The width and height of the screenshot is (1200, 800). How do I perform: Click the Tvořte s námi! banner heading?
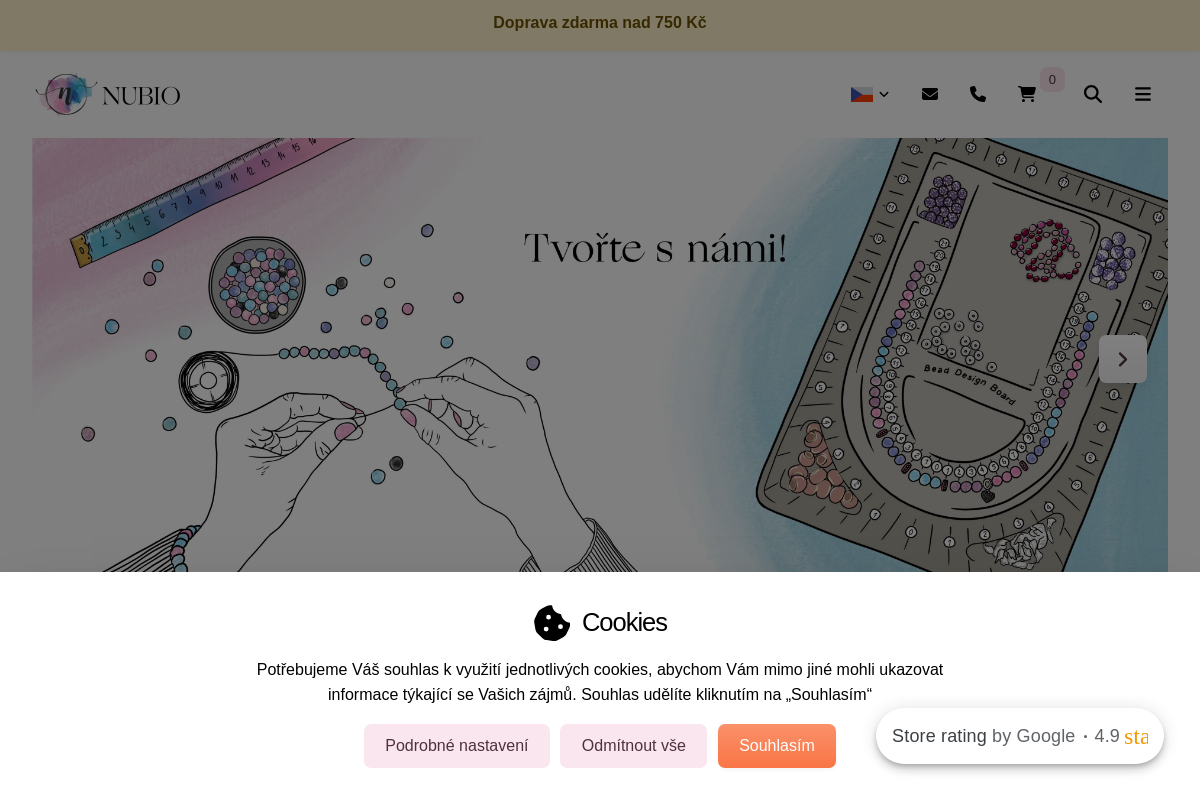click(x=655, y=249)
